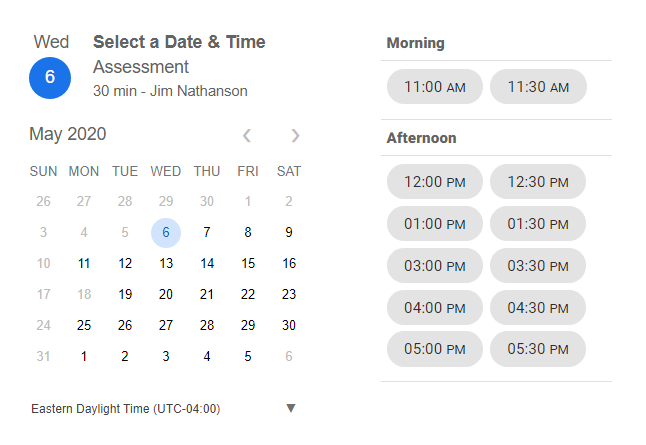
Task: Open the timezone dropdown arrow
Action: pyautogui.click(x=291, y=408)
